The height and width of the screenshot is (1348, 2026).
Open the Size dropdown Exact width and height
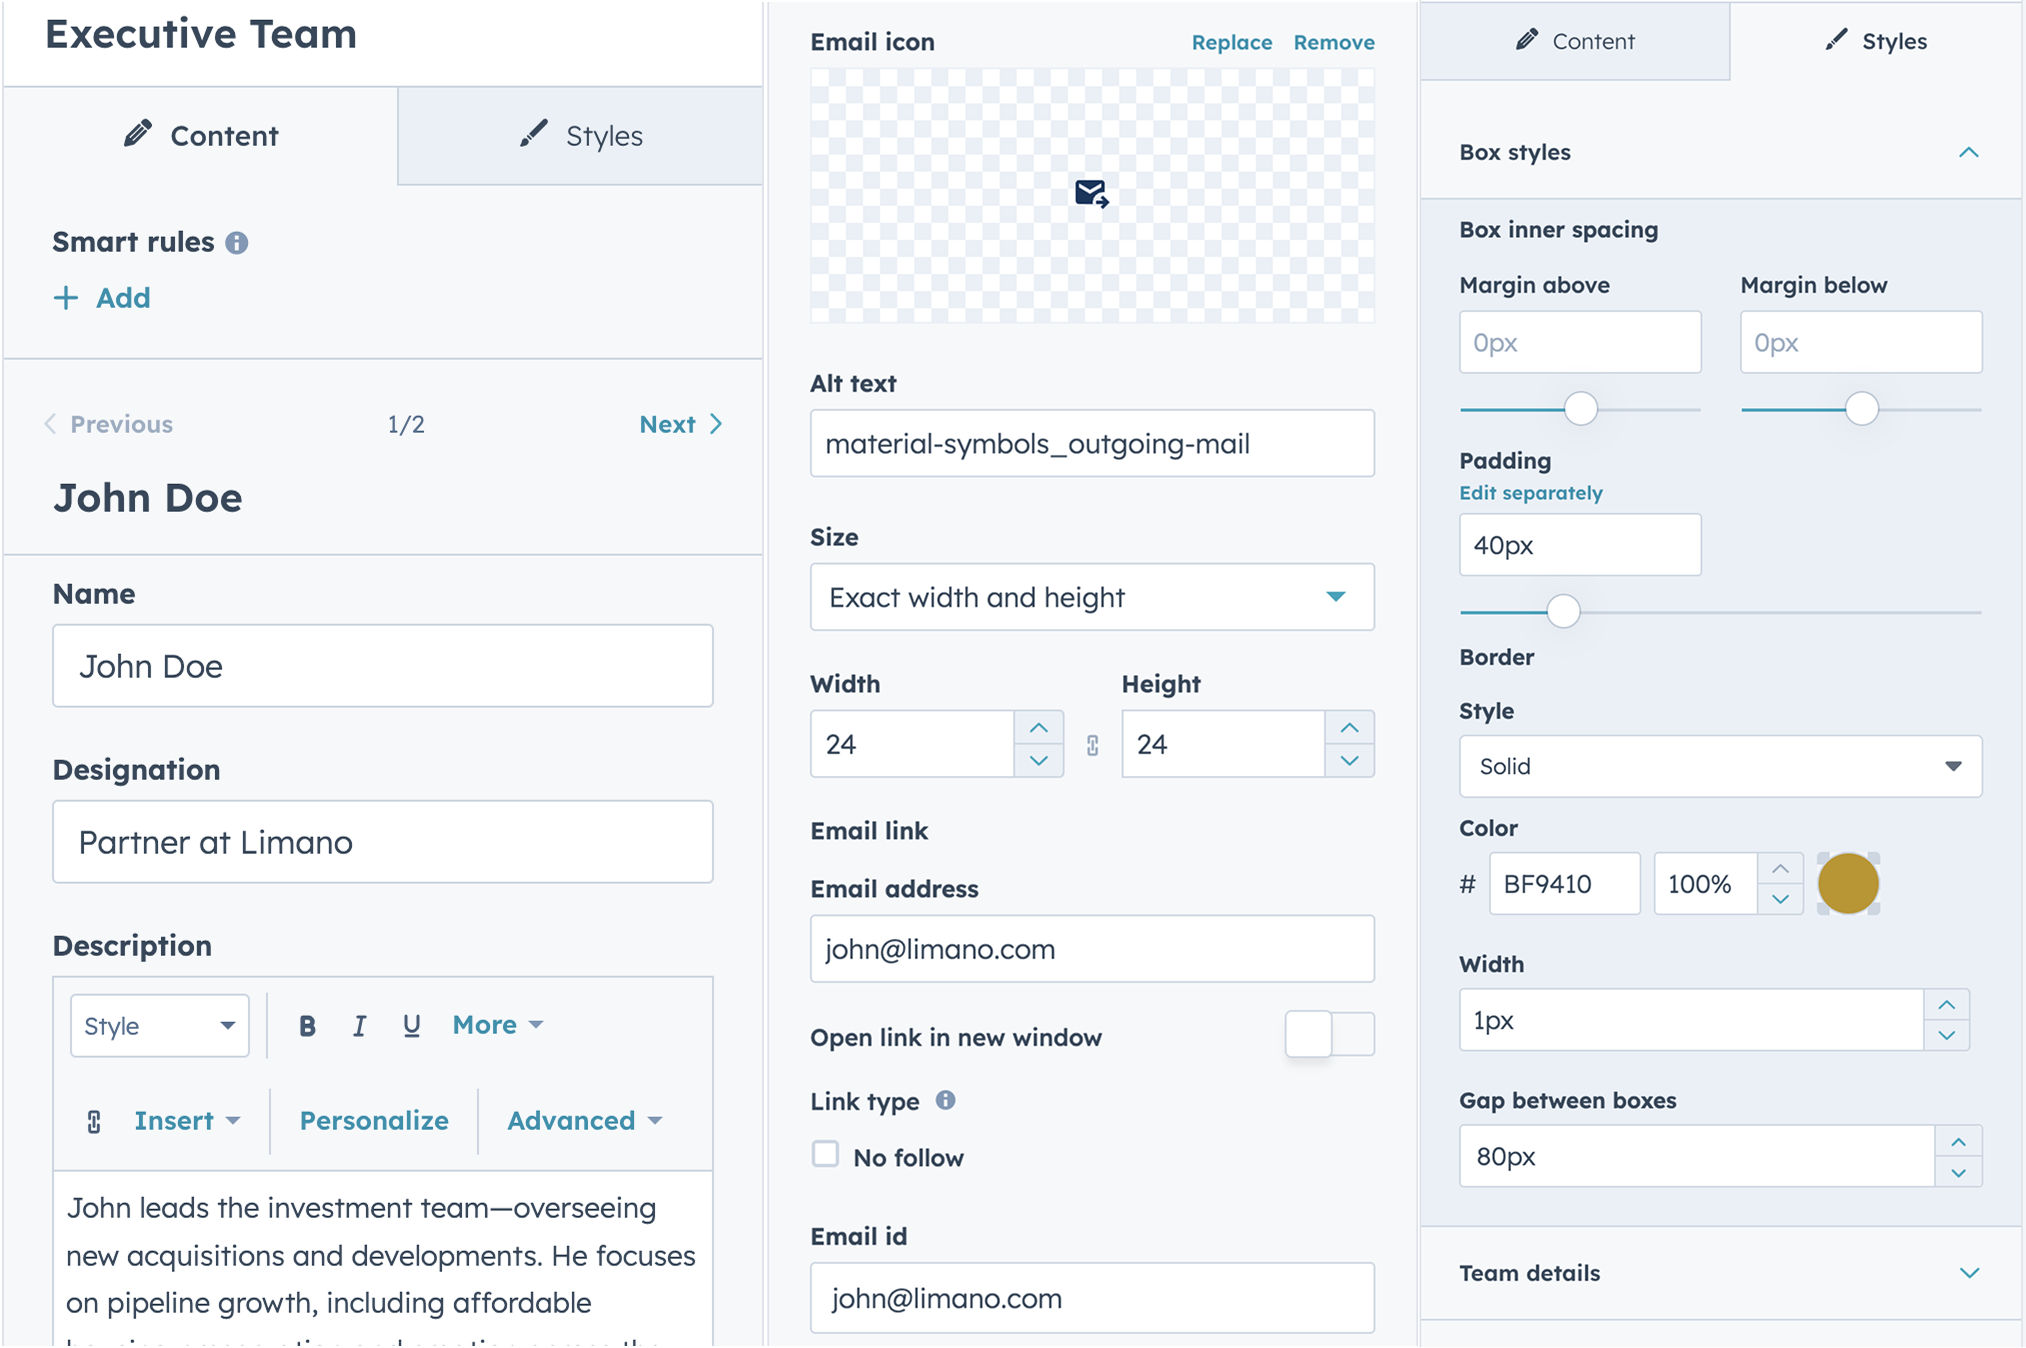coord(1092,597)
